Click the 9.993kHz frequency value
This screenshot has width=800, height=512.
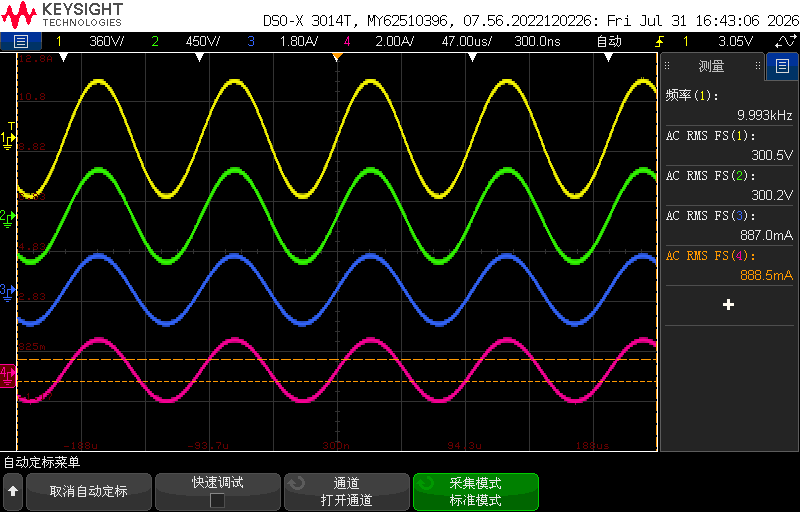click(764, 115)
